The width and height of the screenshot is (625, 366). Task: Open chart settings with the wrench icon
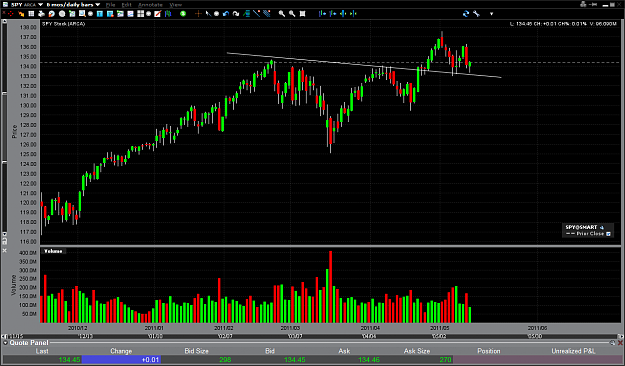pyautogui.click(x=476, y=14)
